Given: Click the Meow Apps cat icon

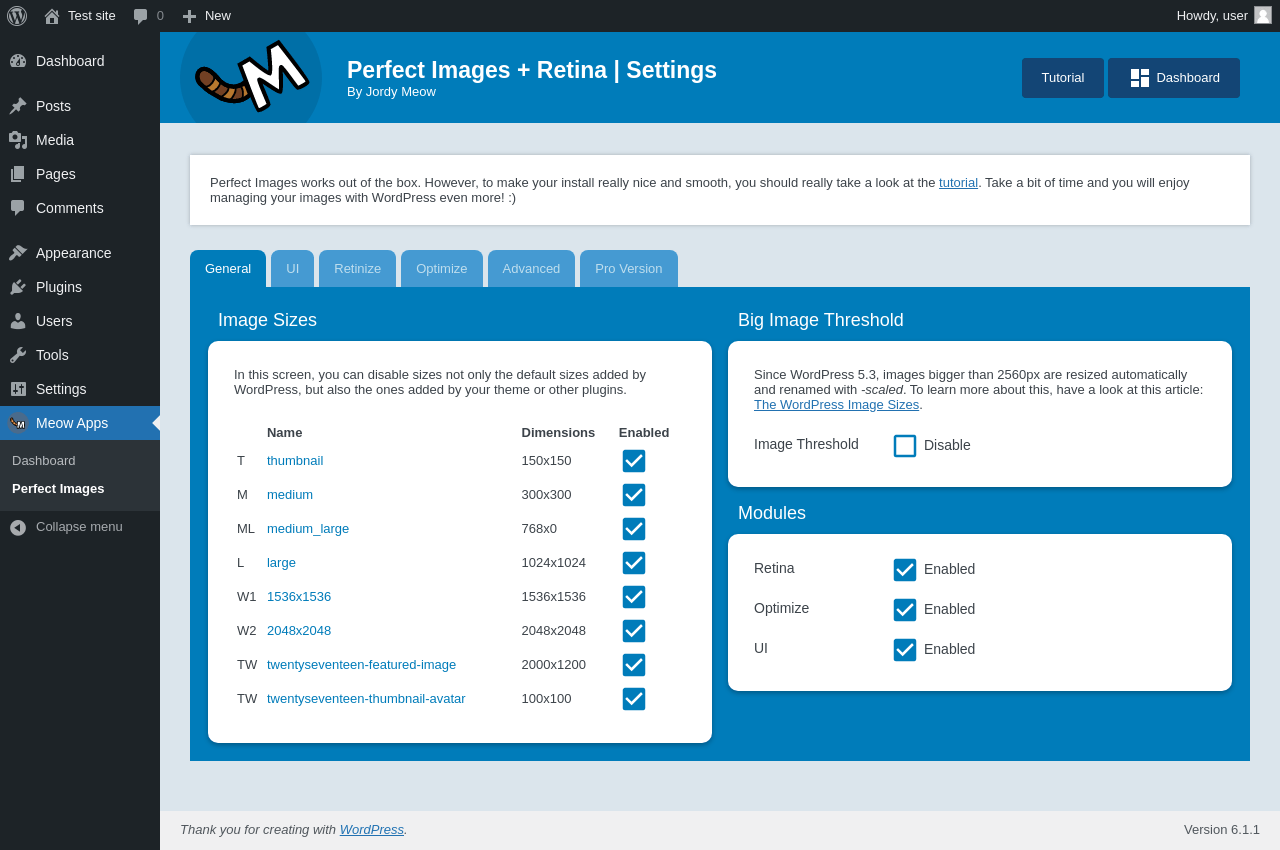Looking at the screenshot, I should [18, 423].
